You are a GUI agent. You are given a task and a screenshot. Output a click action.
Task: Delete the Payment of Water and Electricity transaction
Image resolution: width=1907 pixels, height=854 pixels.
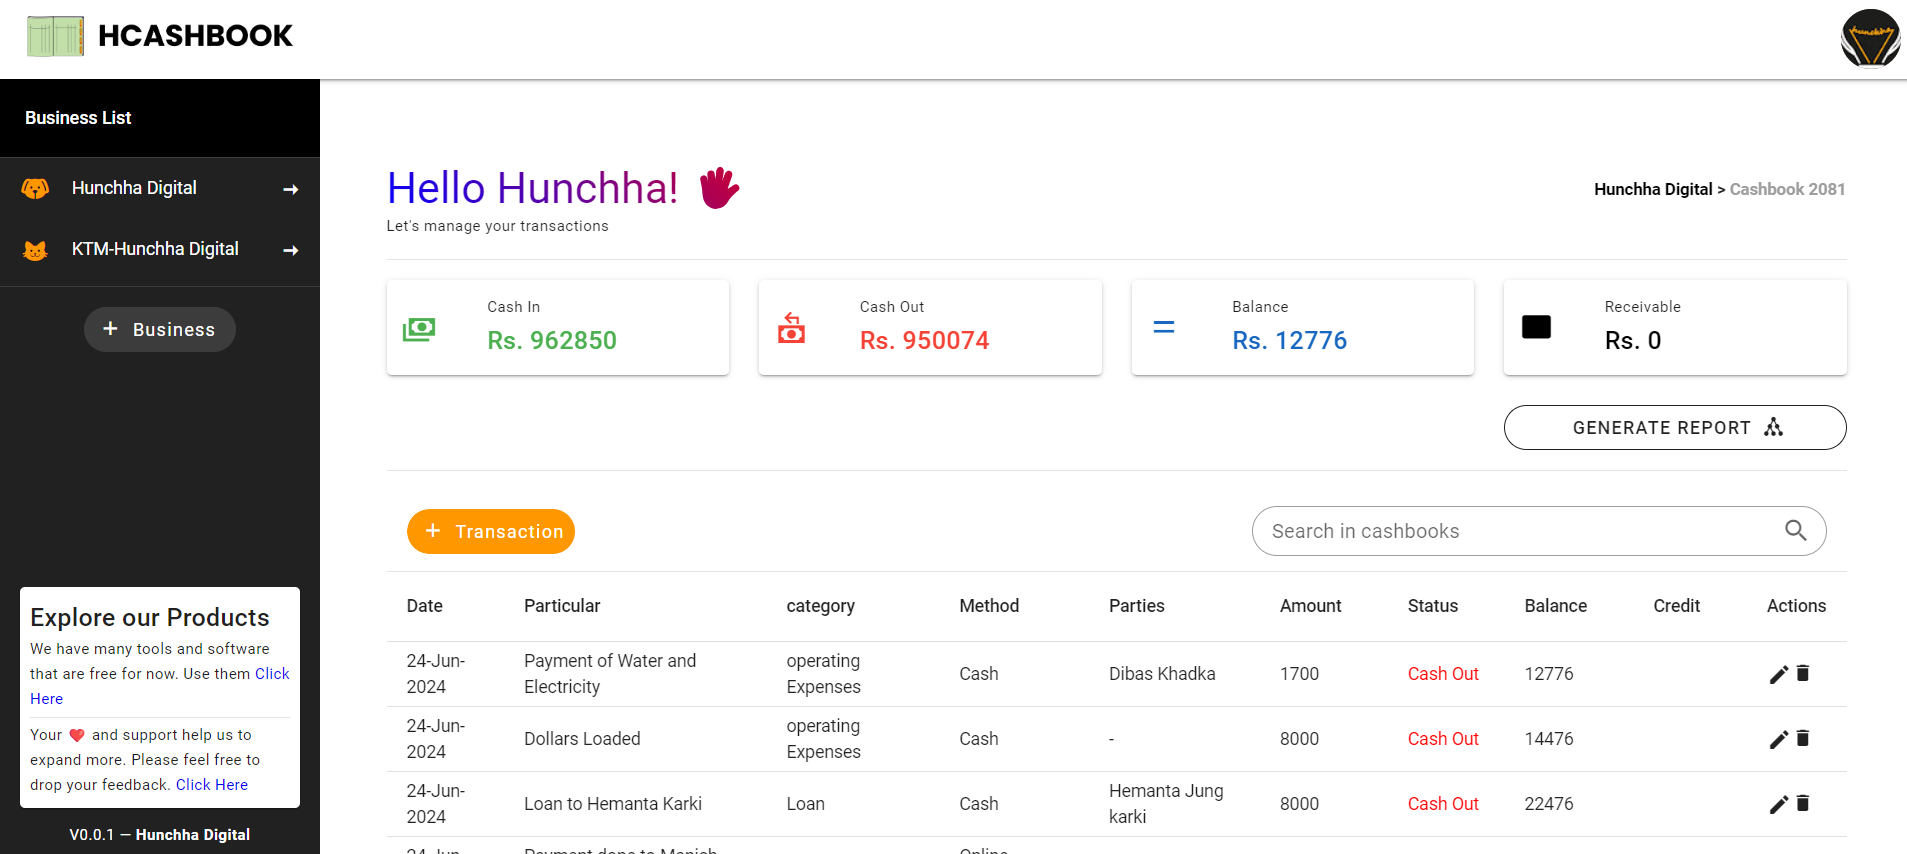tap(1803, 673)
